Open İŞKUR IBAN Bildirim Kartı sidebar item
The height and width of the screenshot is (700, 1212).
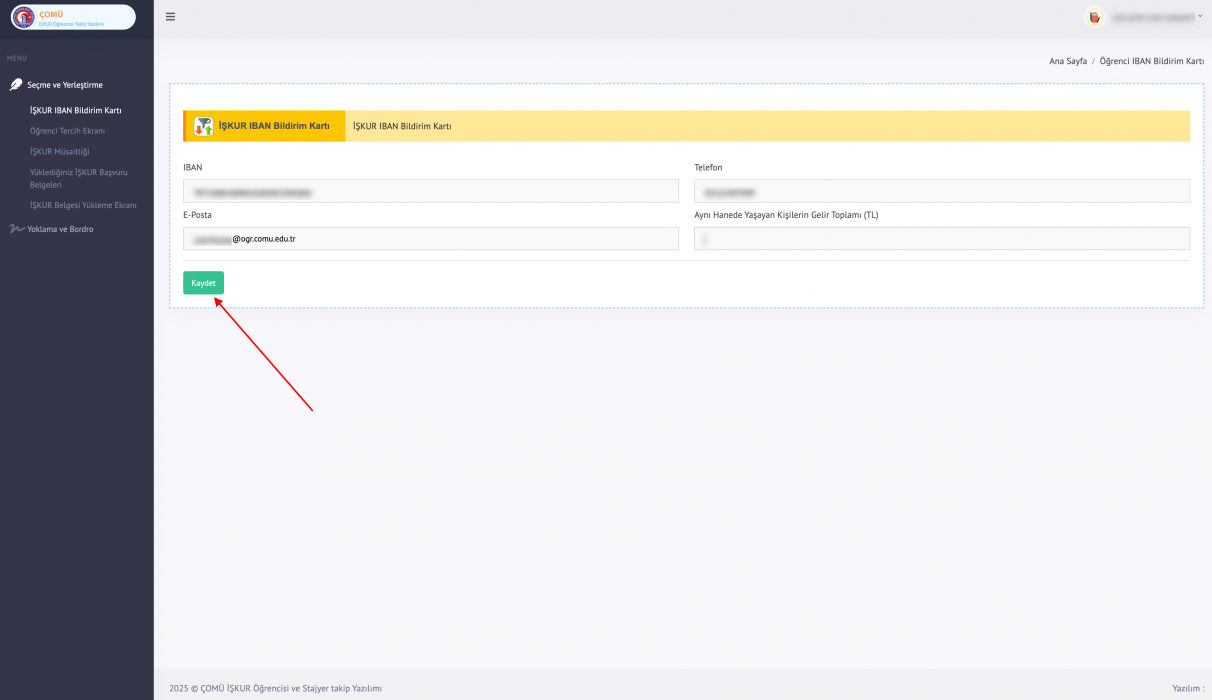(76, 110)
